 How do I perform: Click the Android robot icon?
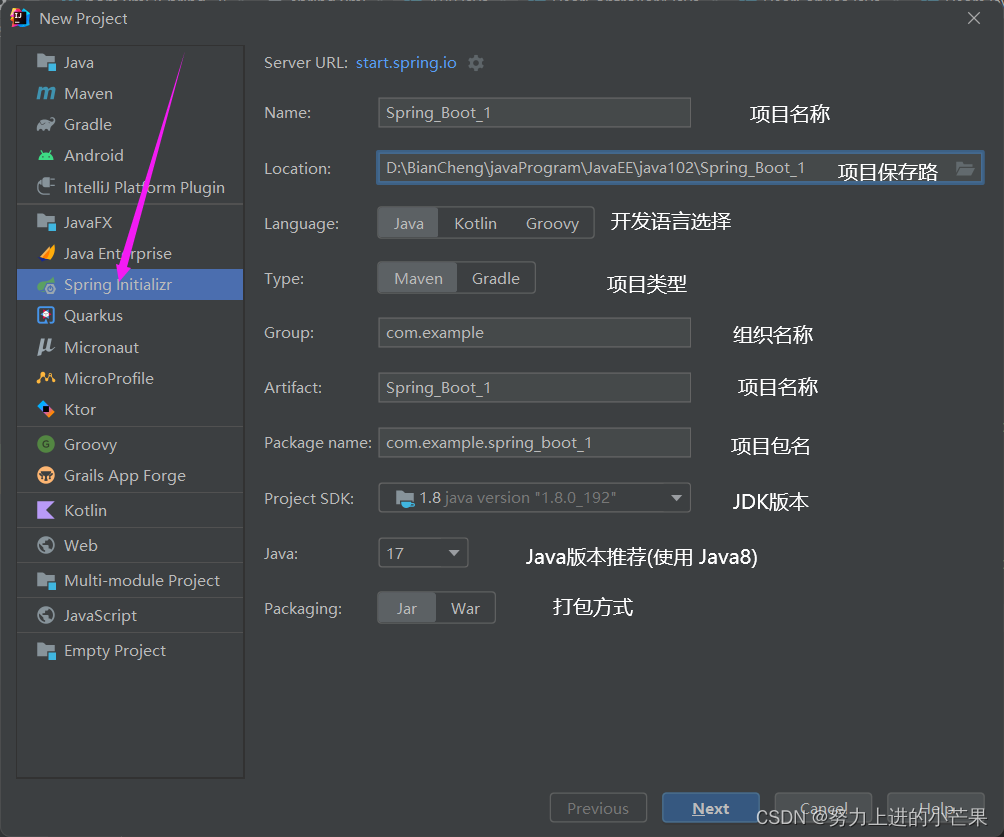[x=46, y=155]
